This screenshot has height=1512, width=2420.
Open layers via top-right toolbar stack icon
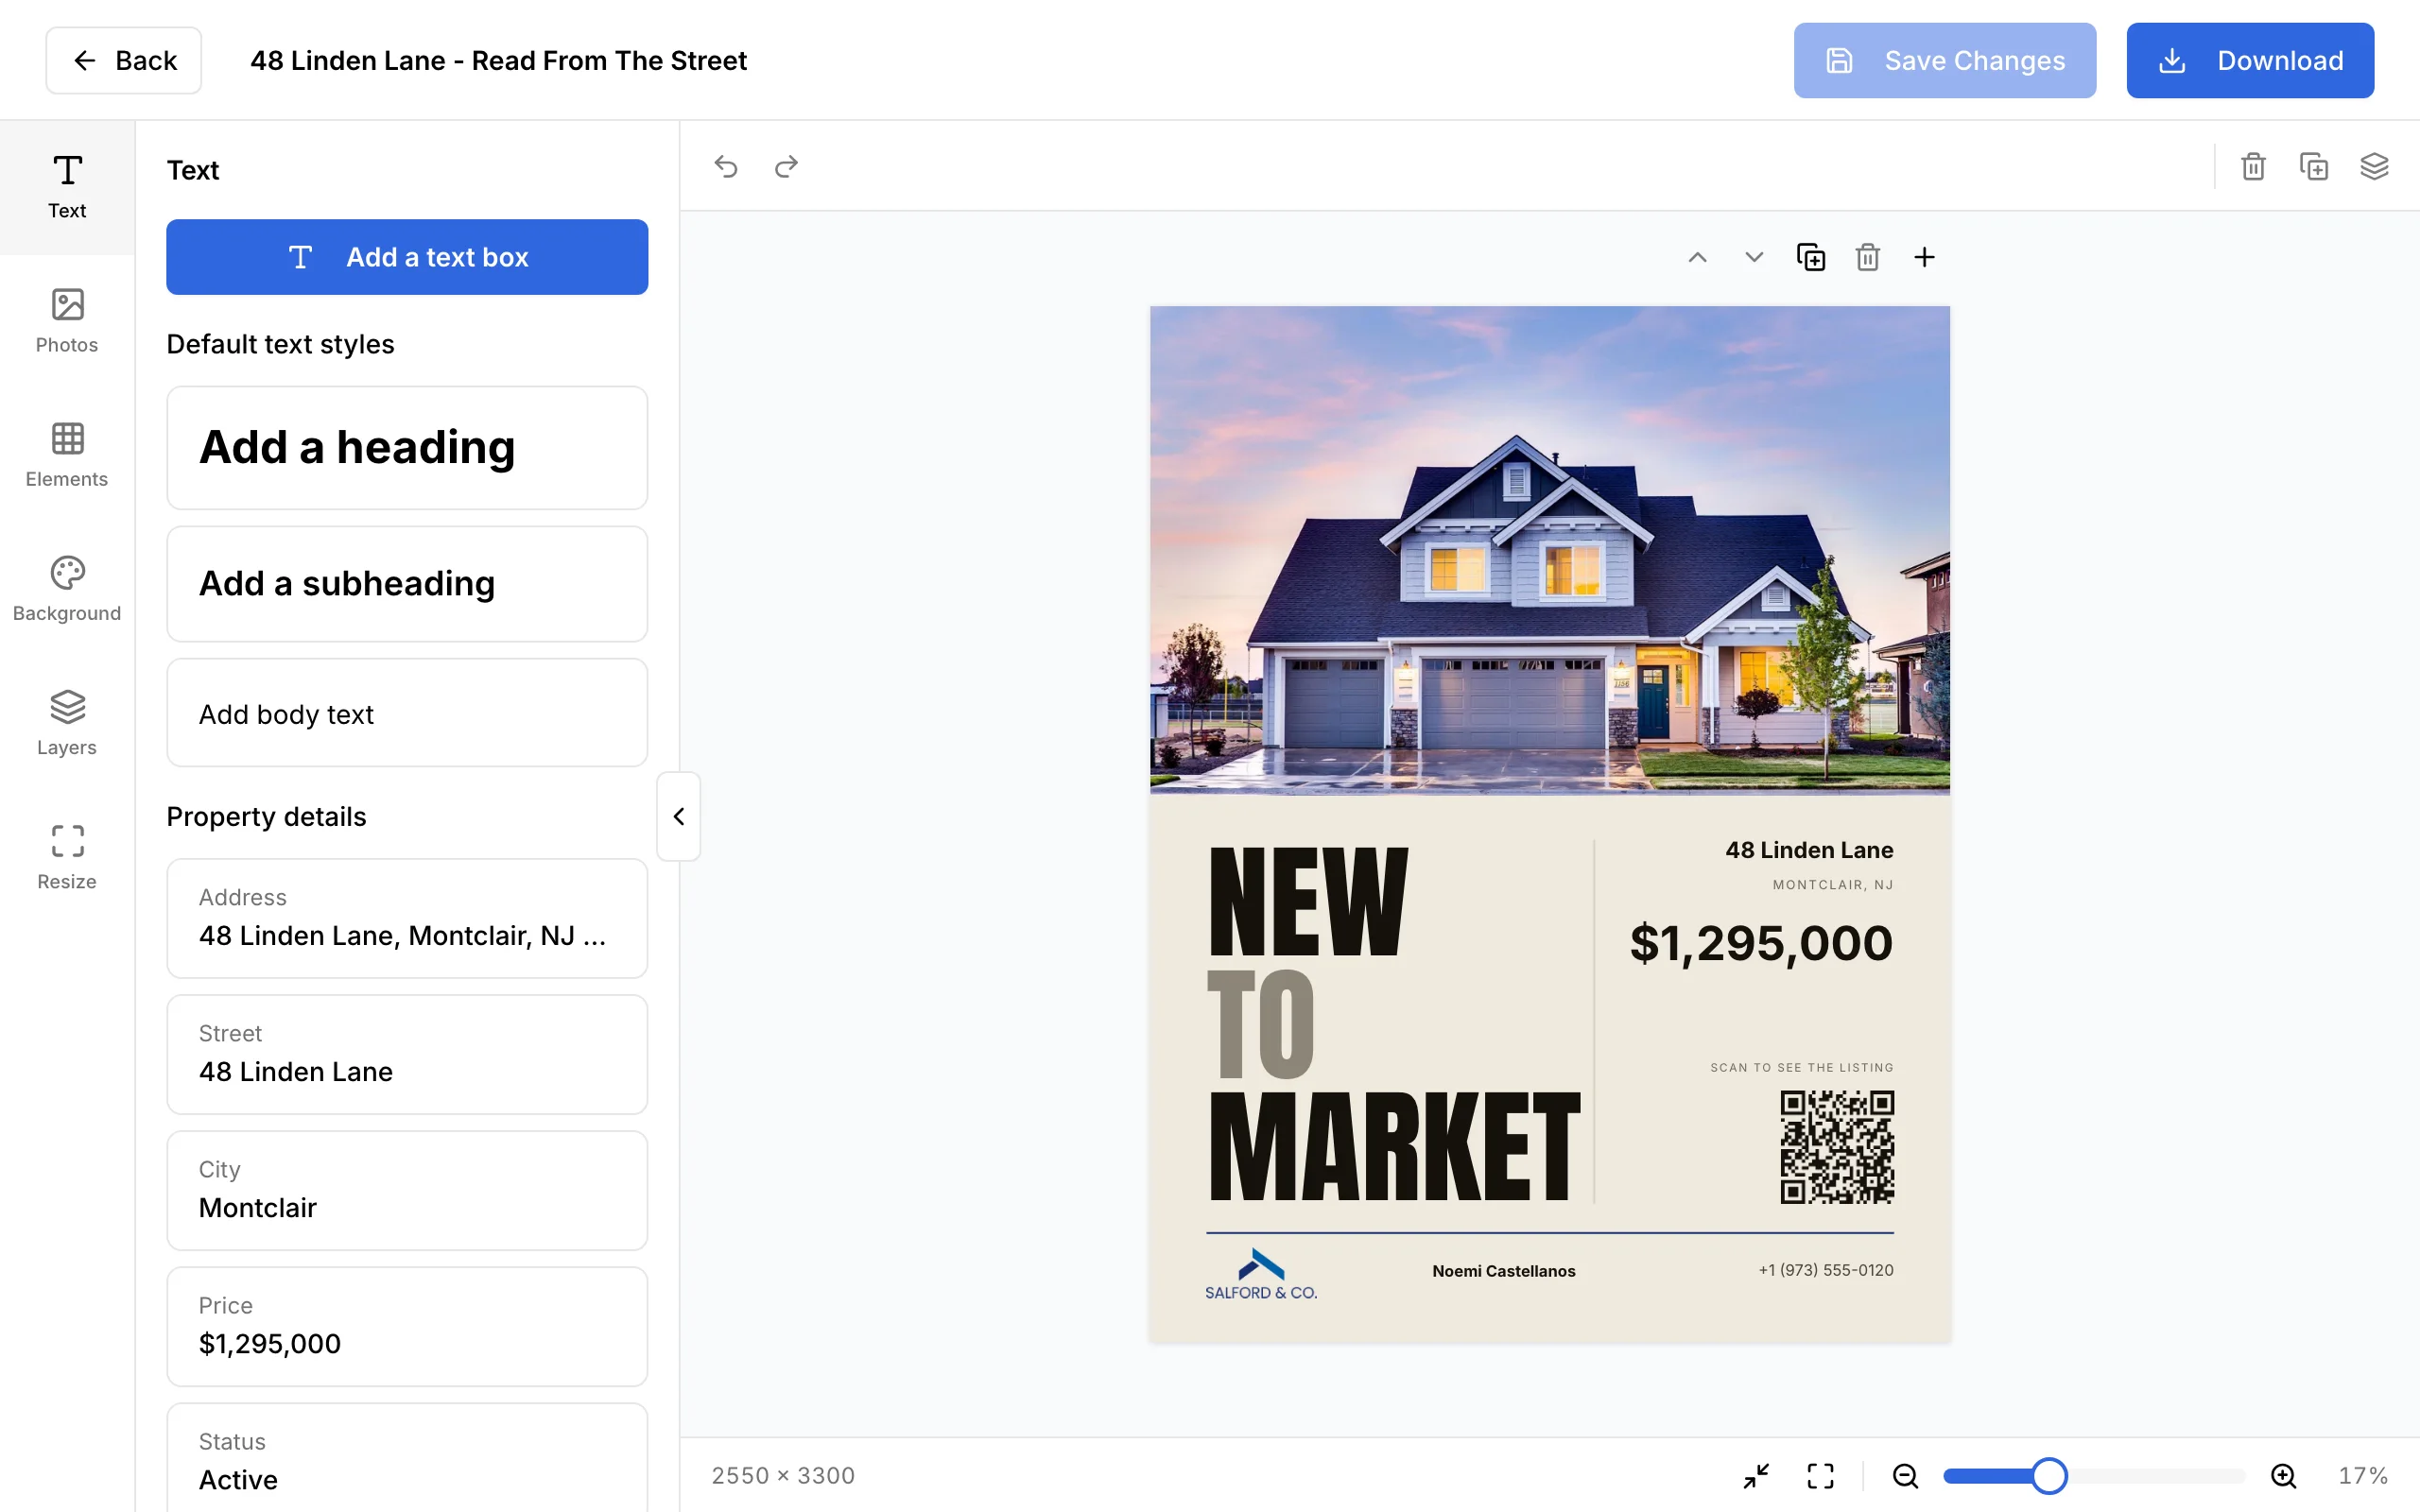click(2374, 166)
